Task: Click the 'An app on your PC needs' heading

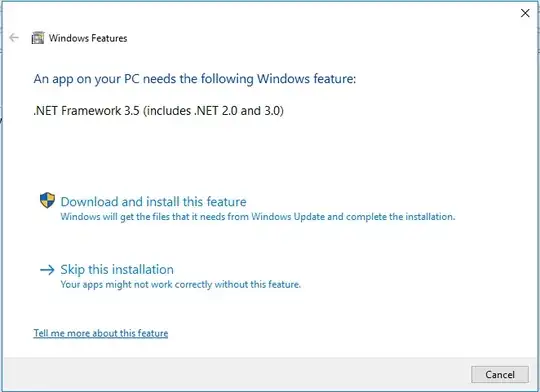Action: click(x=195, y=79)
